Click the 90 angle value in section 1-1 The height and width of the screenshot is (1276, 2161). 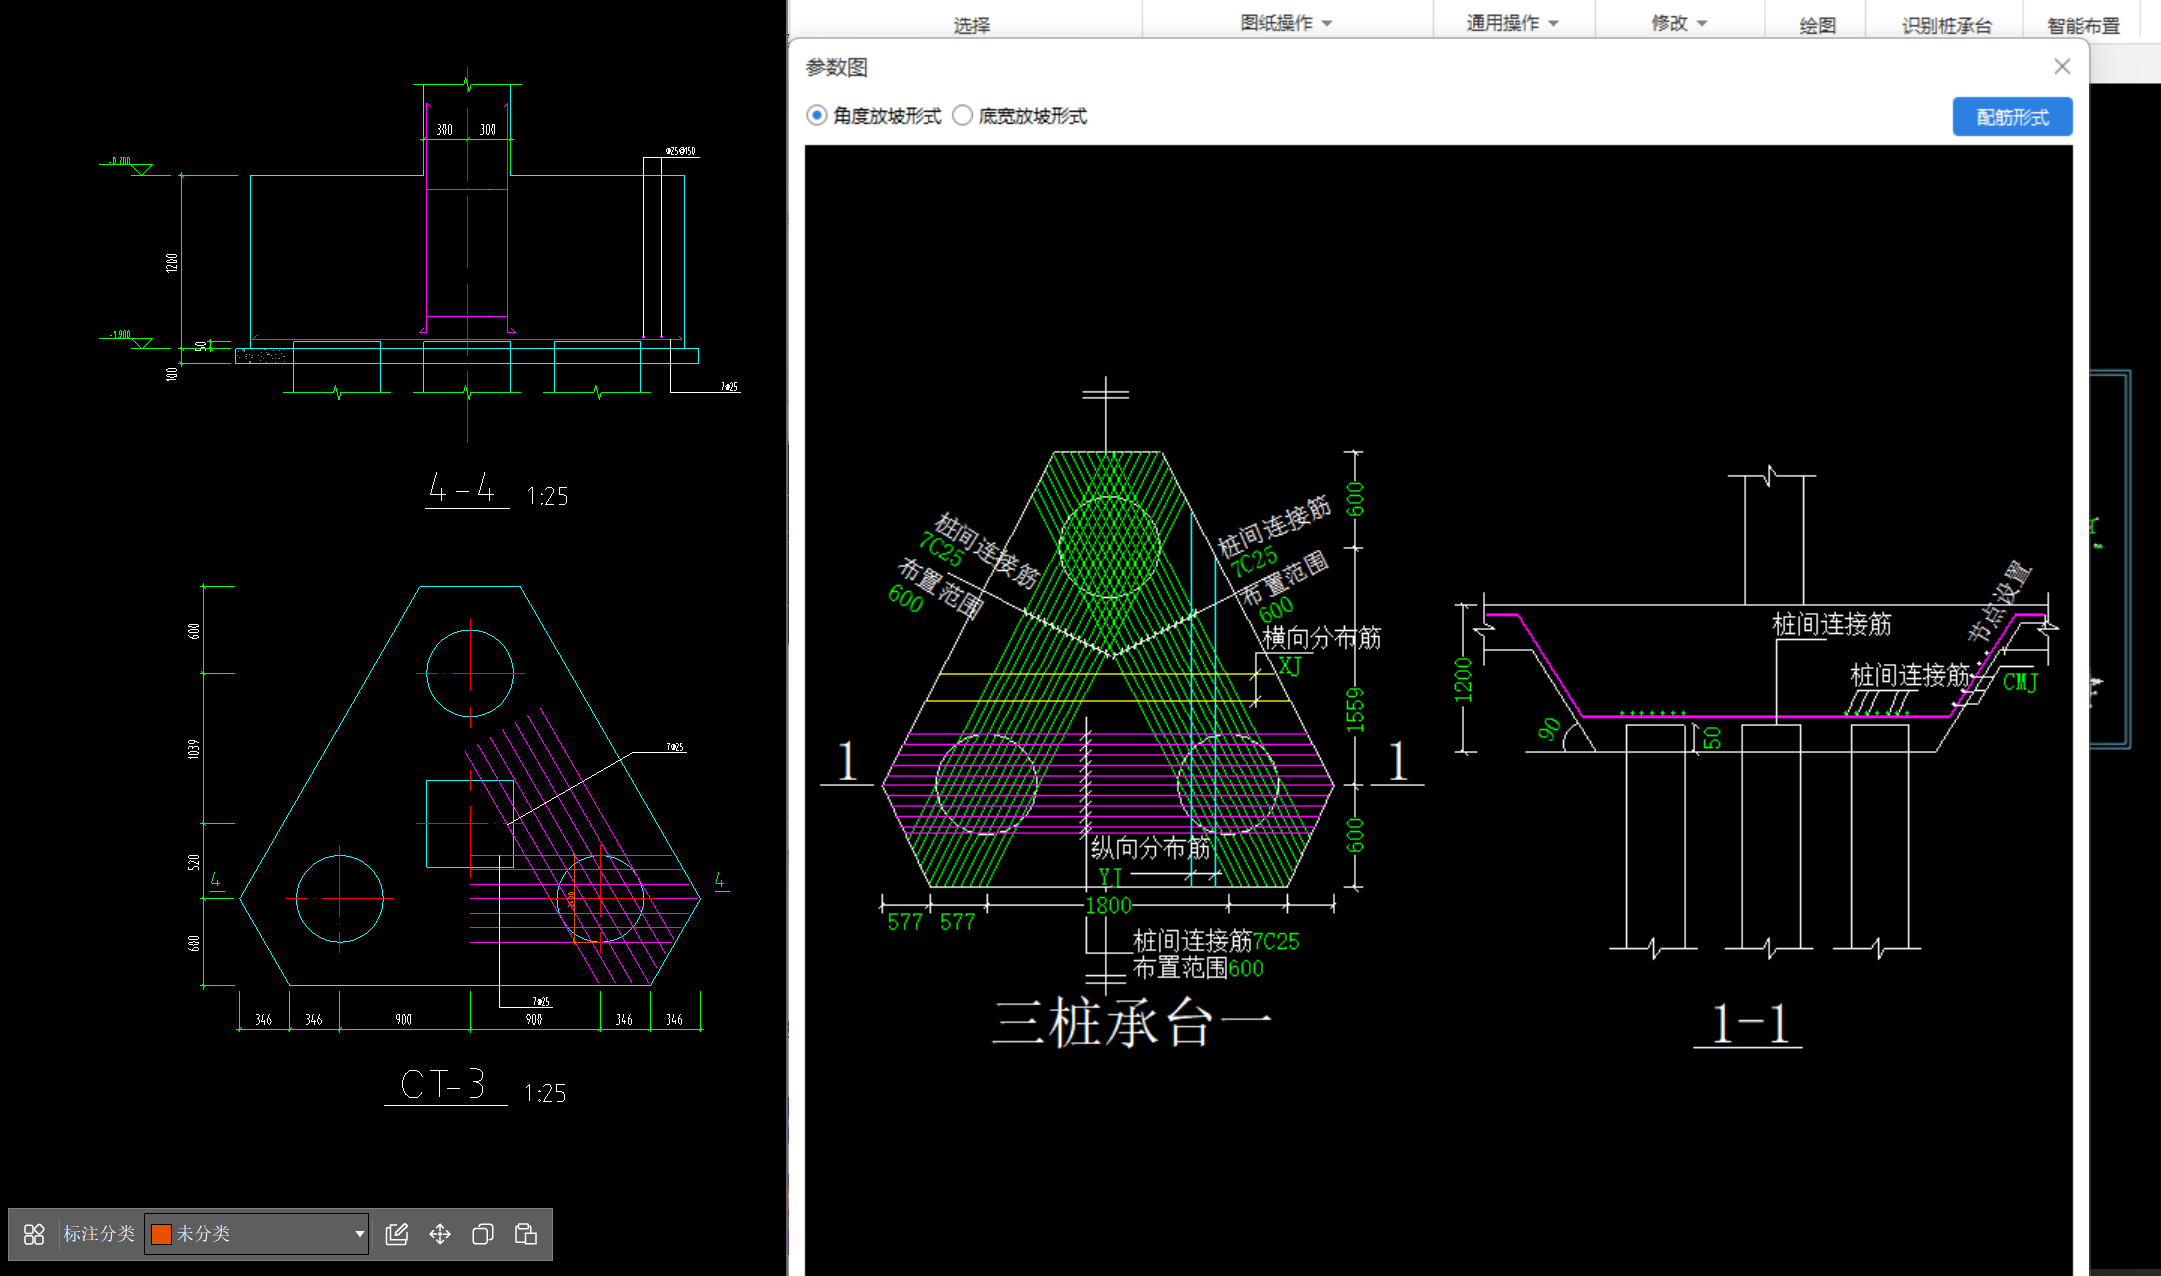(1549, 729)
